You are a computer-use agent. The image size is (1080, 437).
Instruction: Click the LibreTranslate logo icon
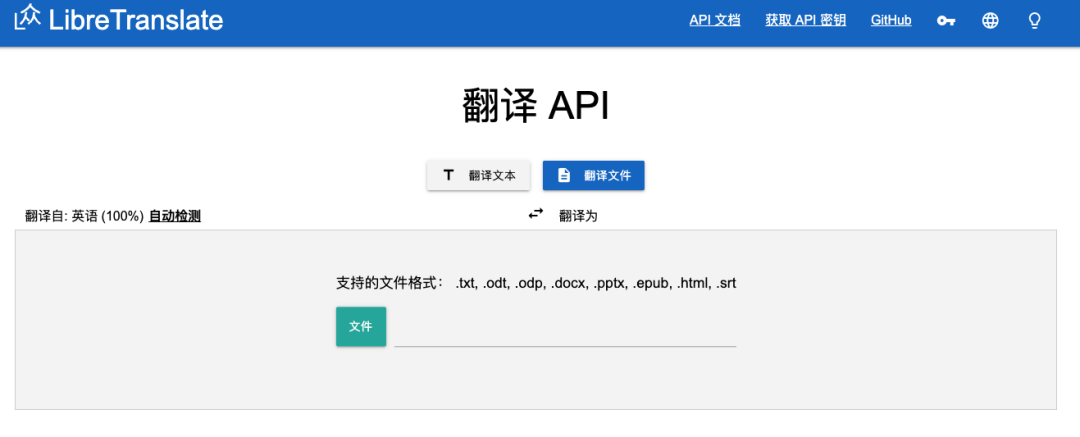pos(28,19)
